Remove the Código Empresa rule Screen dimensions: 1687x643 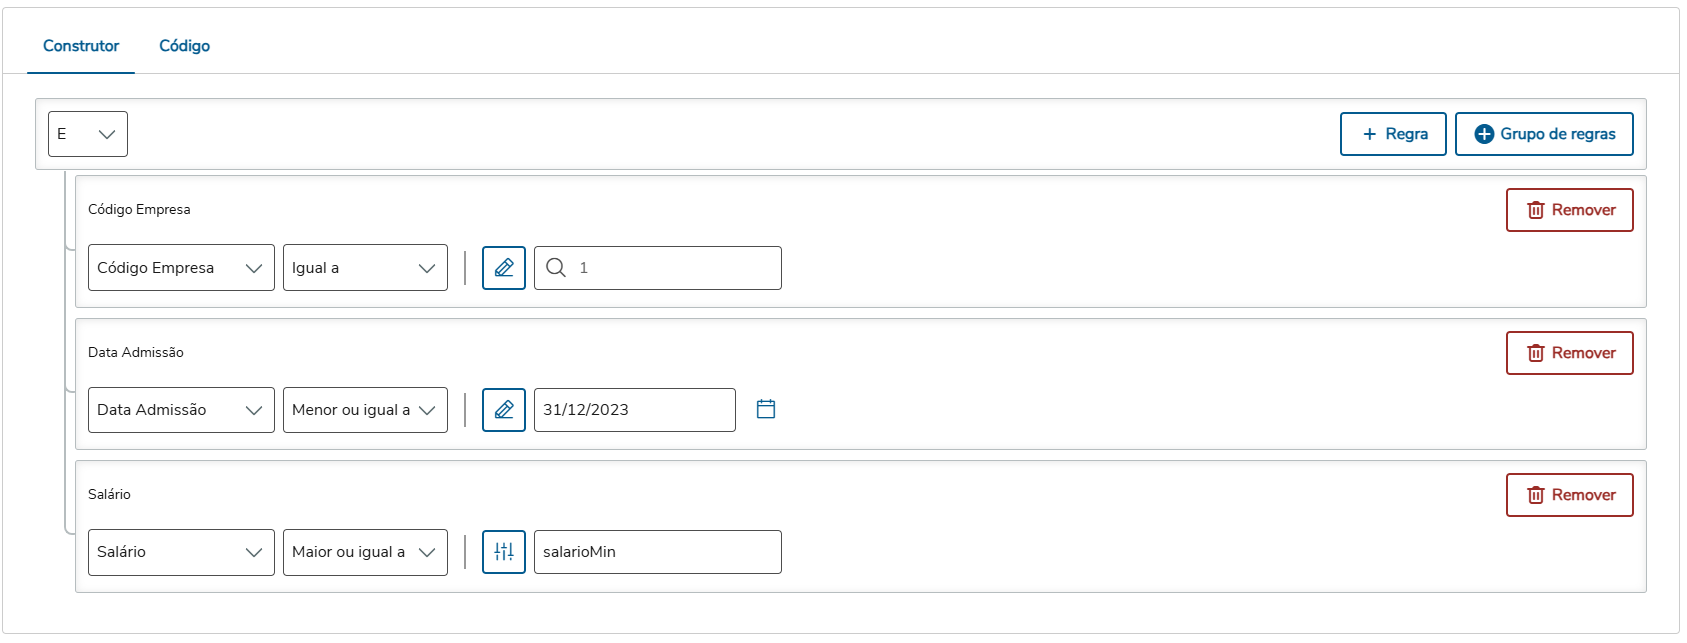tap(1569, 210)
